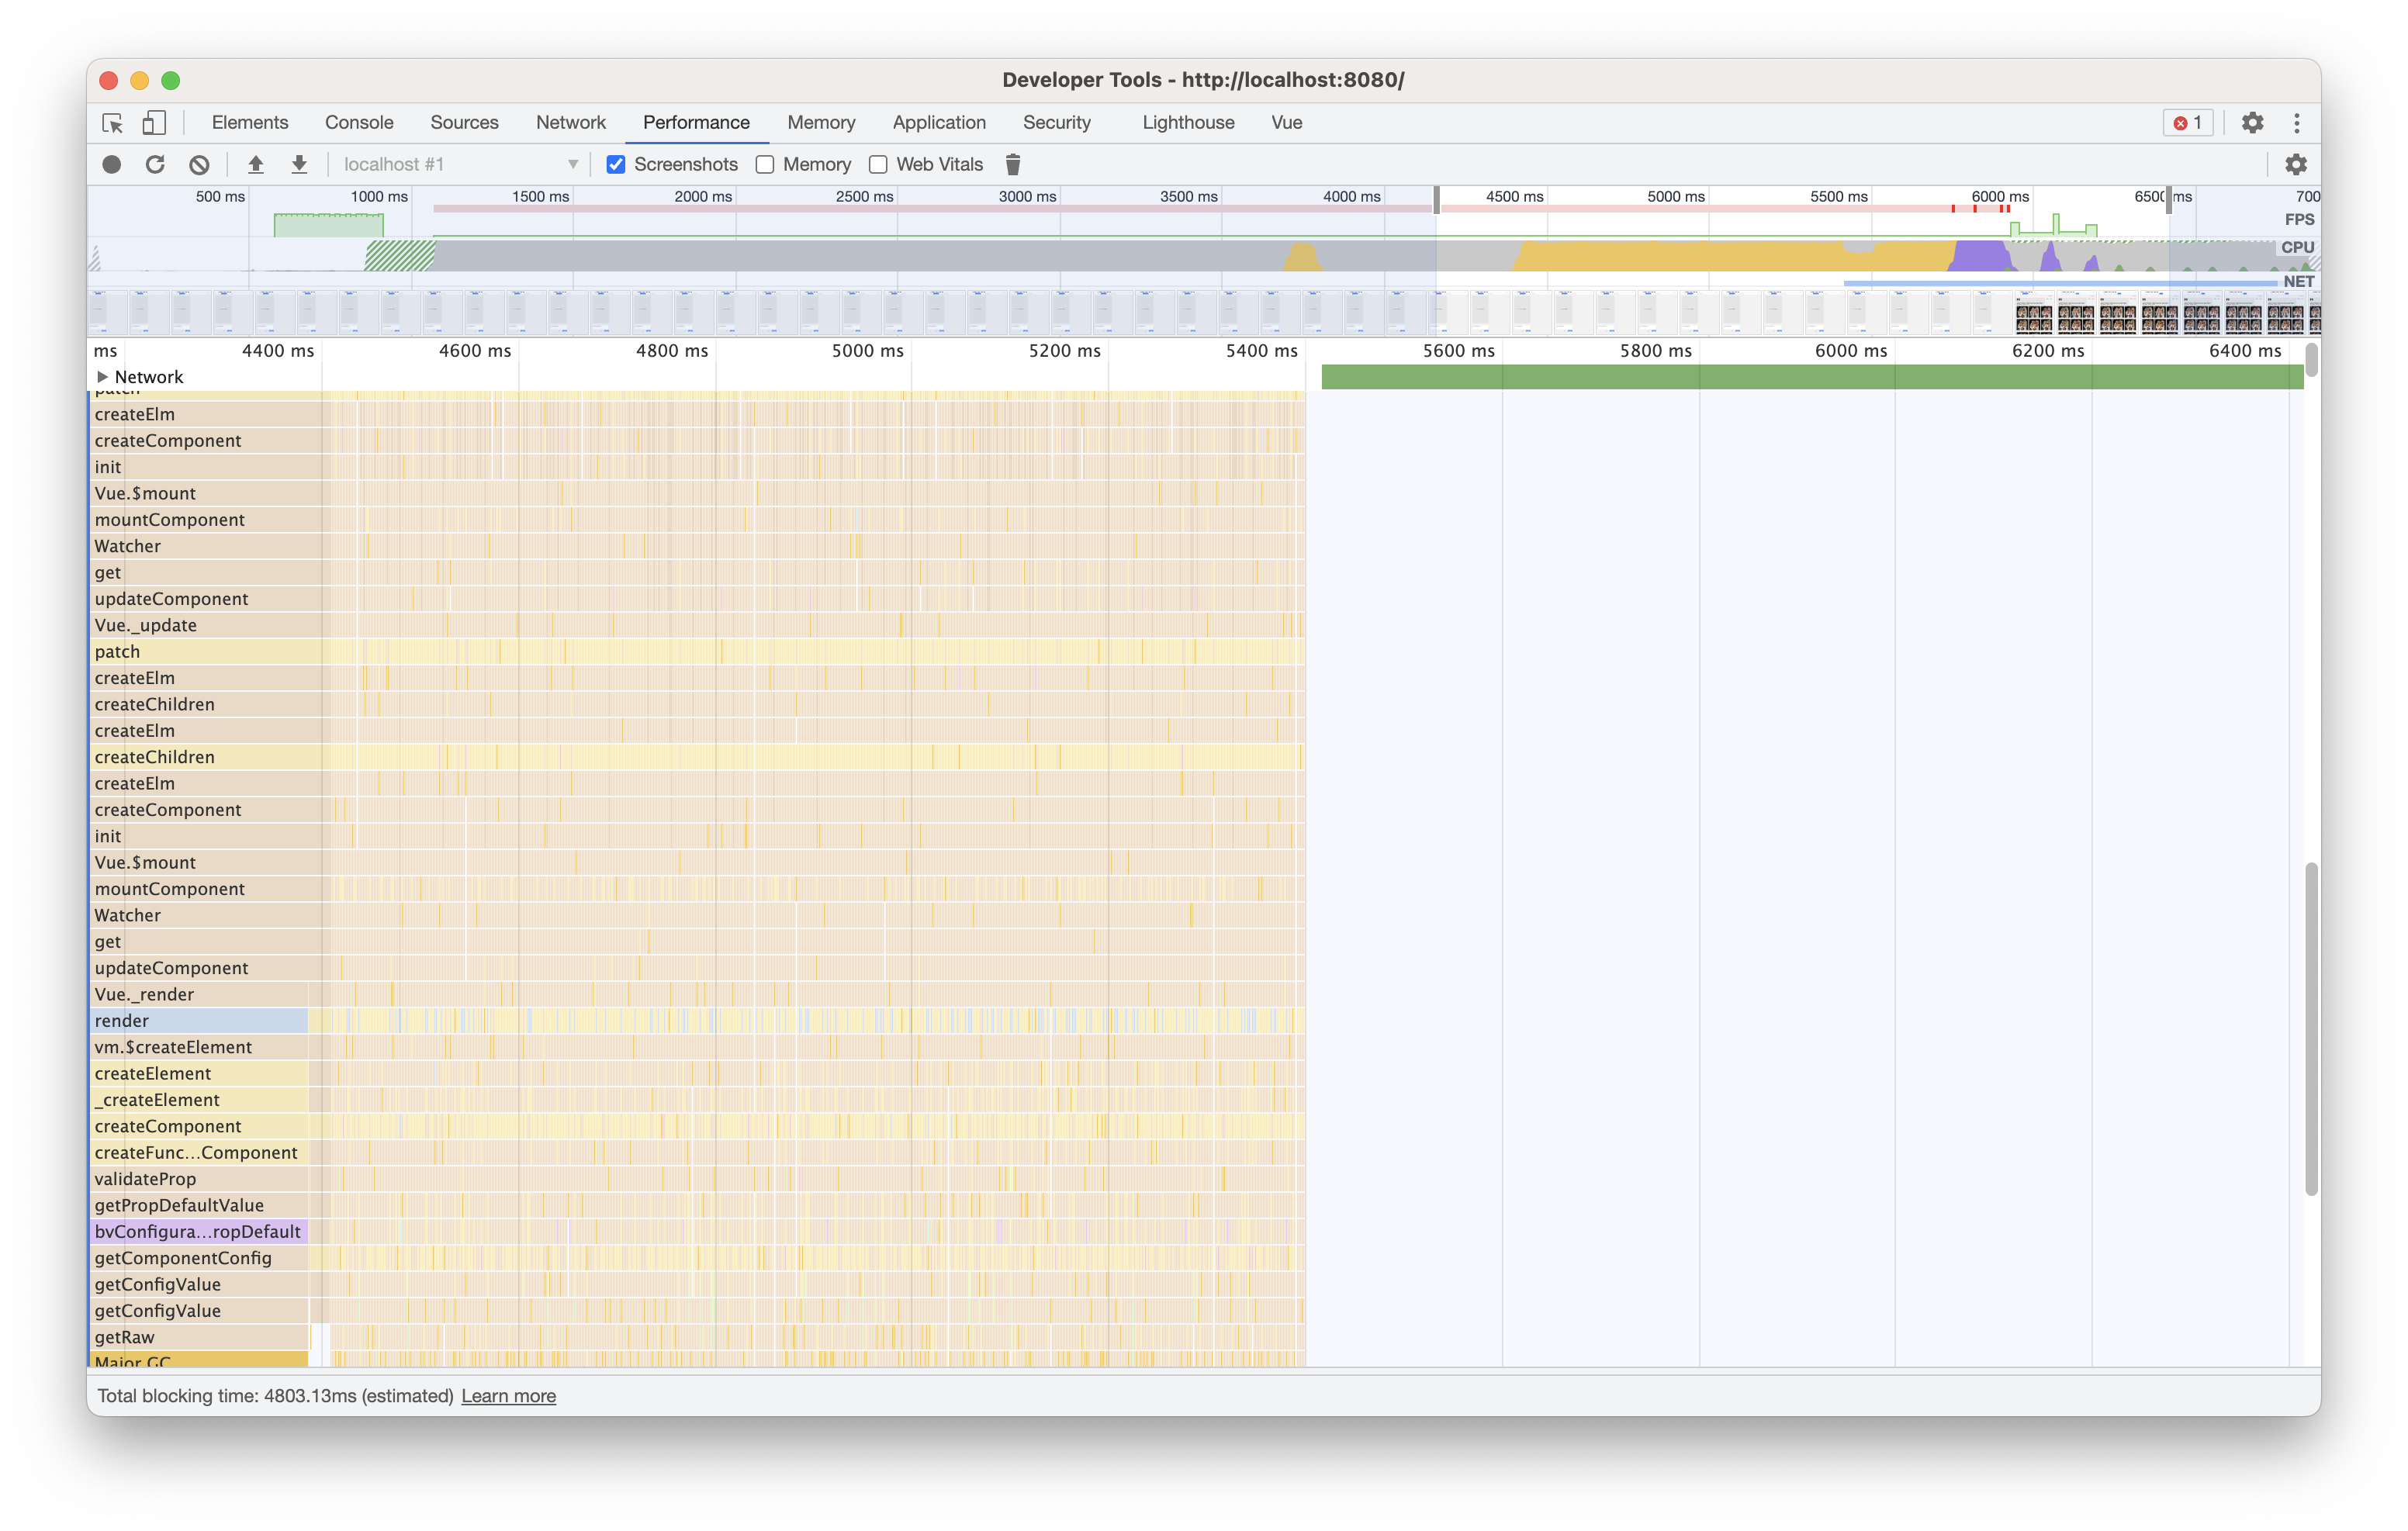Start a new performance recording

click(112, 164)
